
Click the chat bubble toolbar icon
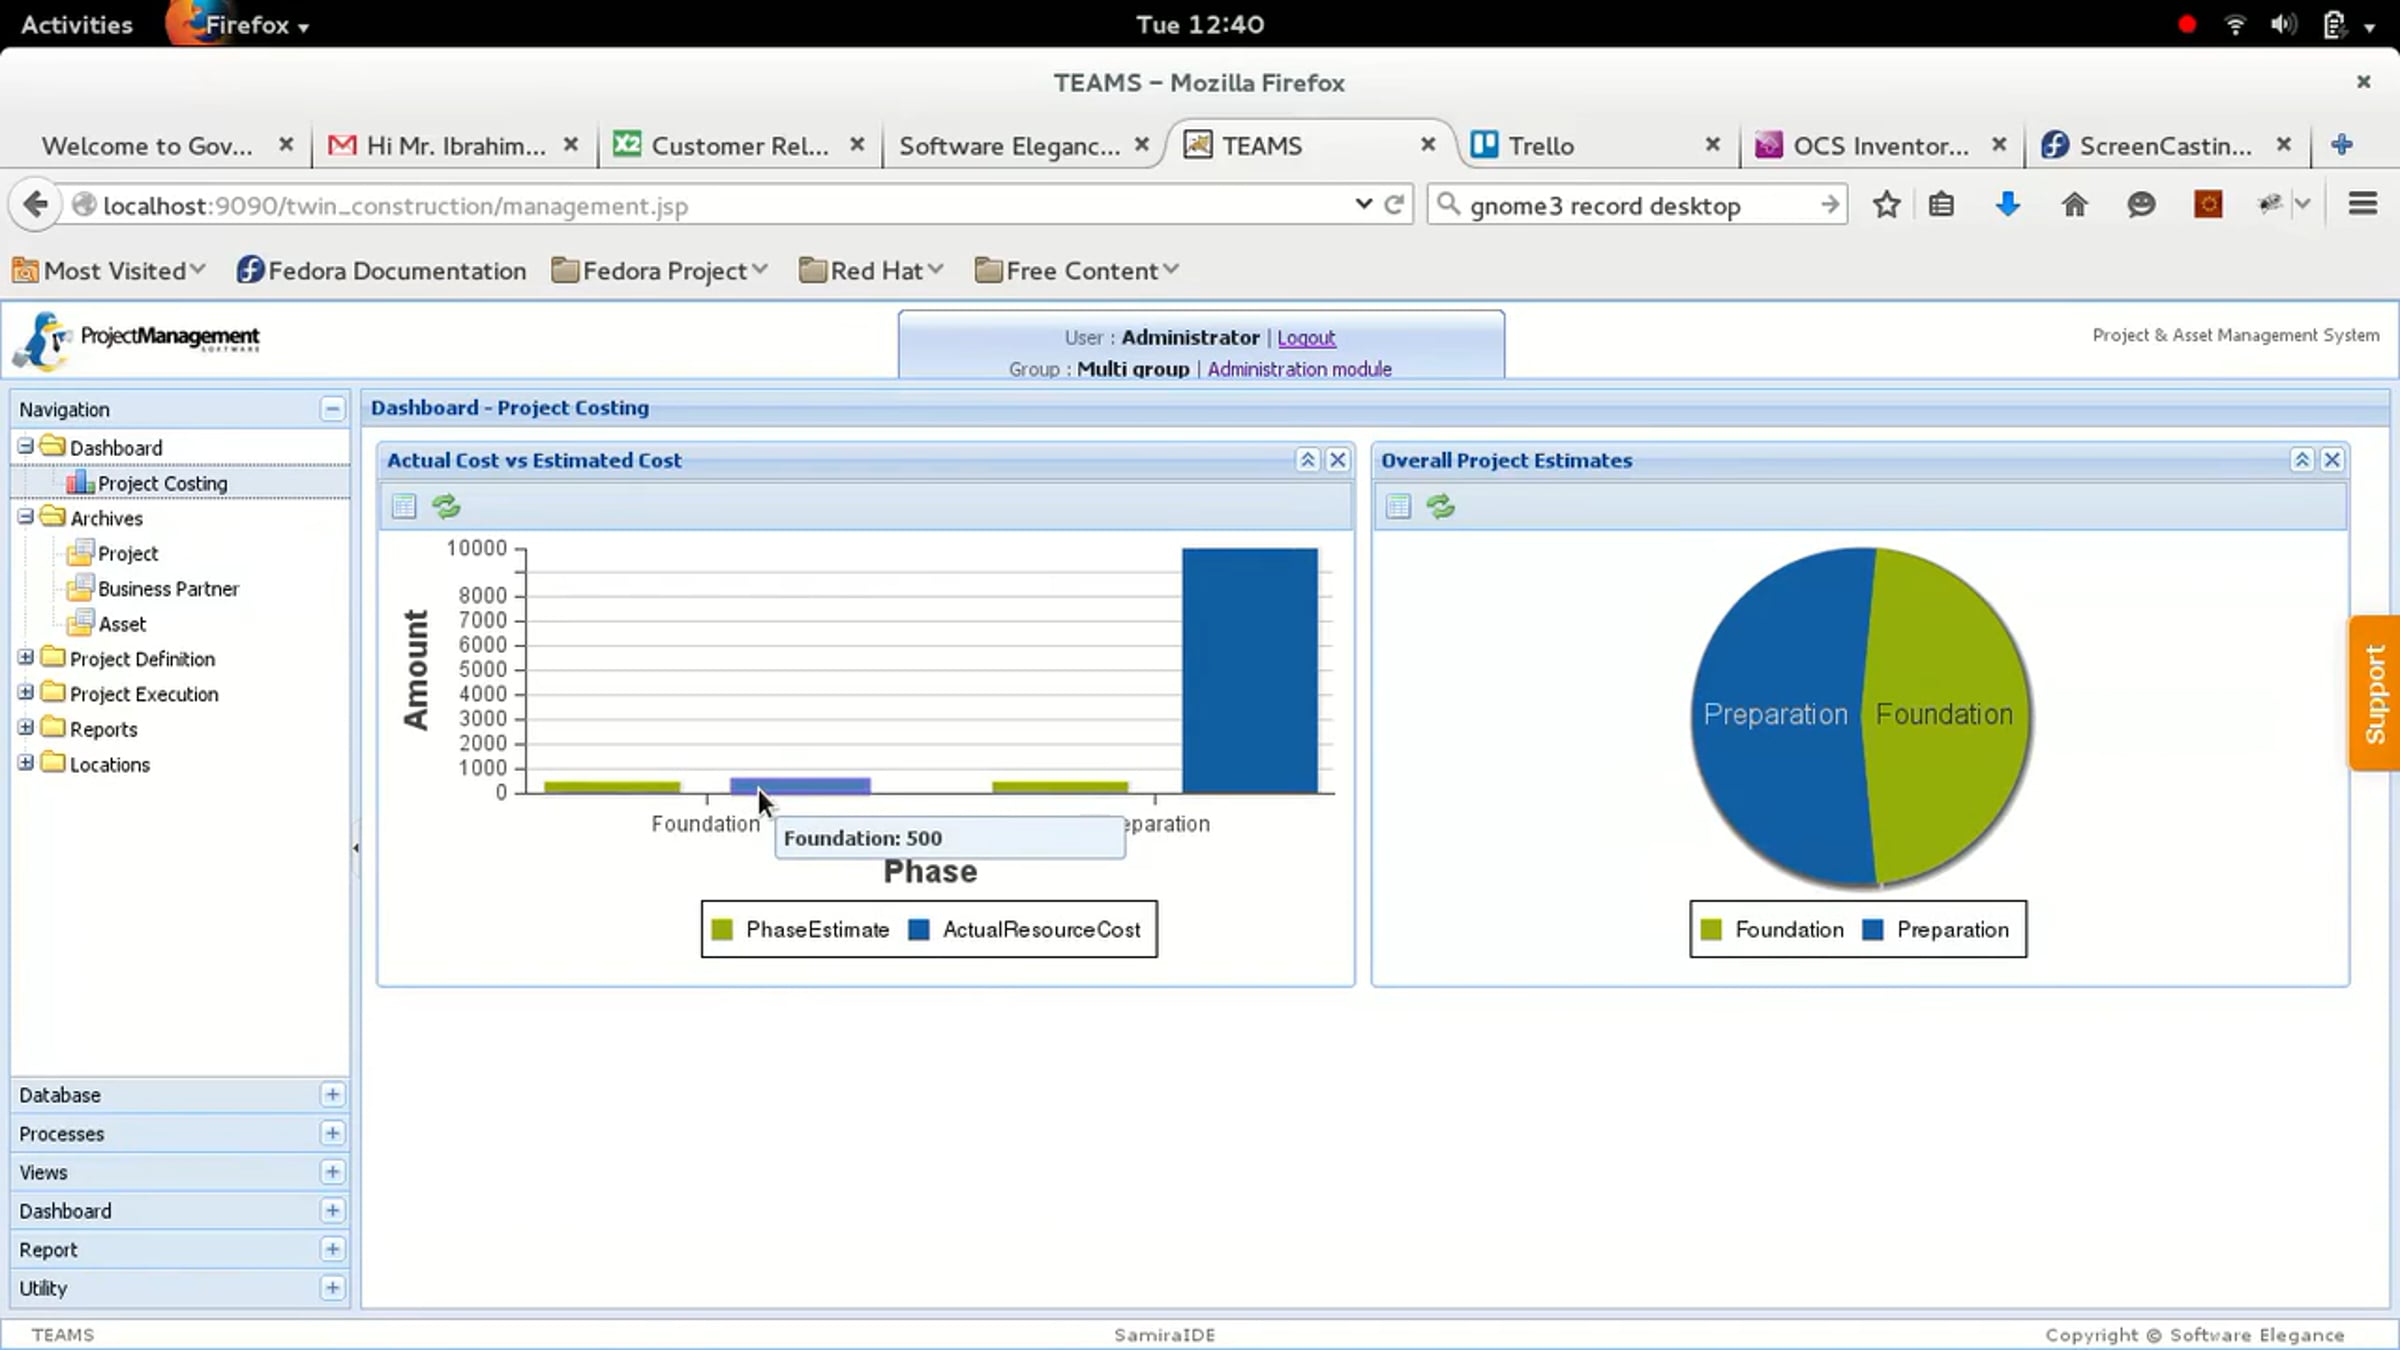click(2140, 205)
